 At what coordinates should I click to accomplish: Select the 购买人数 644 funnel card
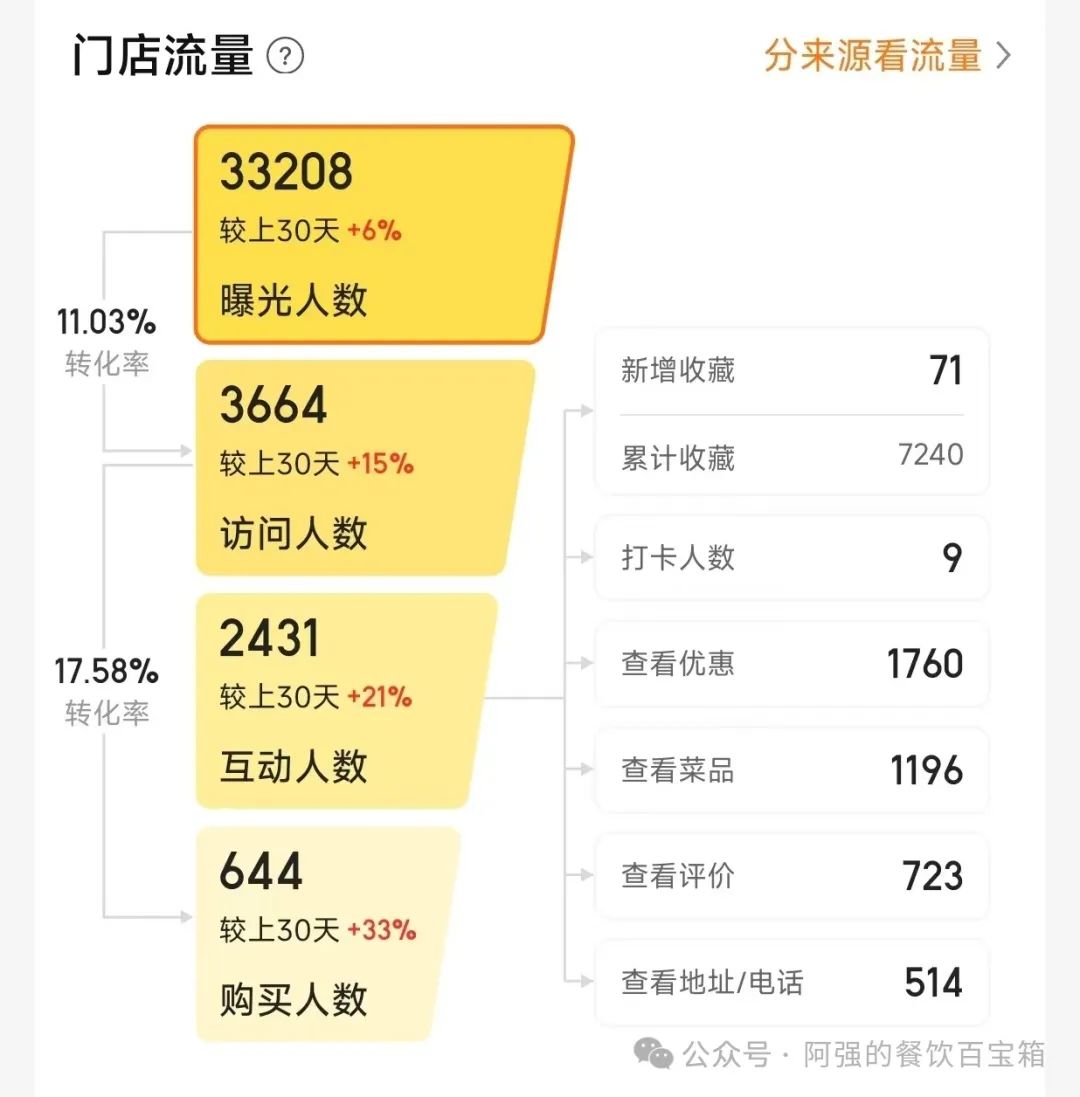327,934
